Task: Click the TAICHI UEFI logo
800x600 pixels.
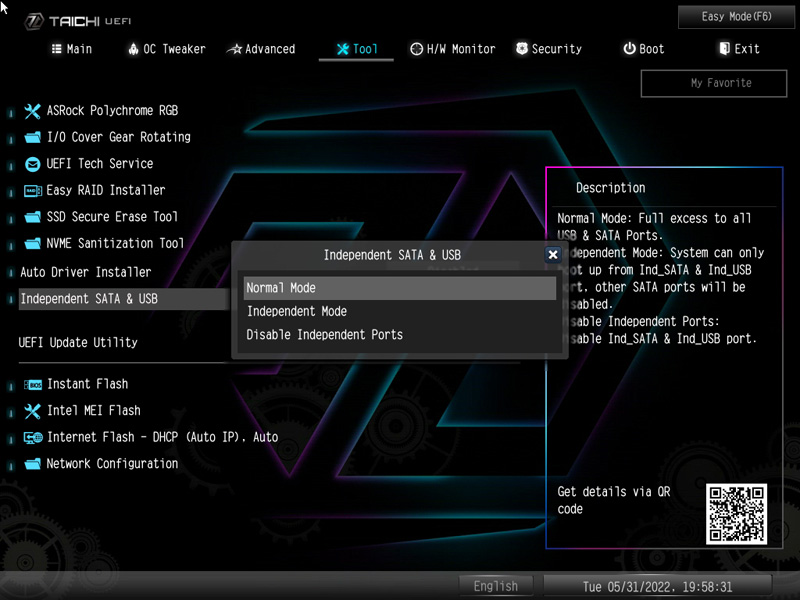Action: tap(78, 21)
